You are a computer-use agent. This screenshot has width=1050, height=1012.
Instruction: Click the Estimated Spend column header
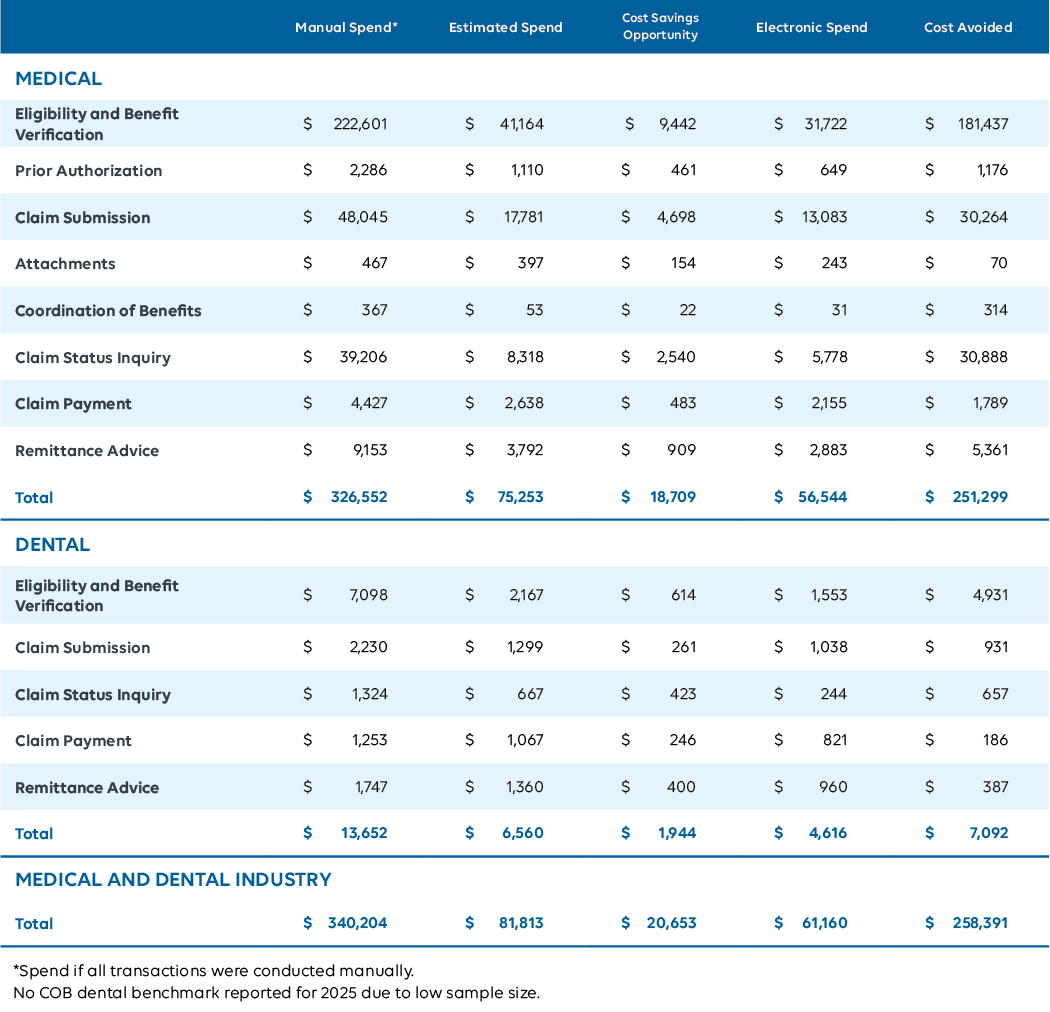505,27
